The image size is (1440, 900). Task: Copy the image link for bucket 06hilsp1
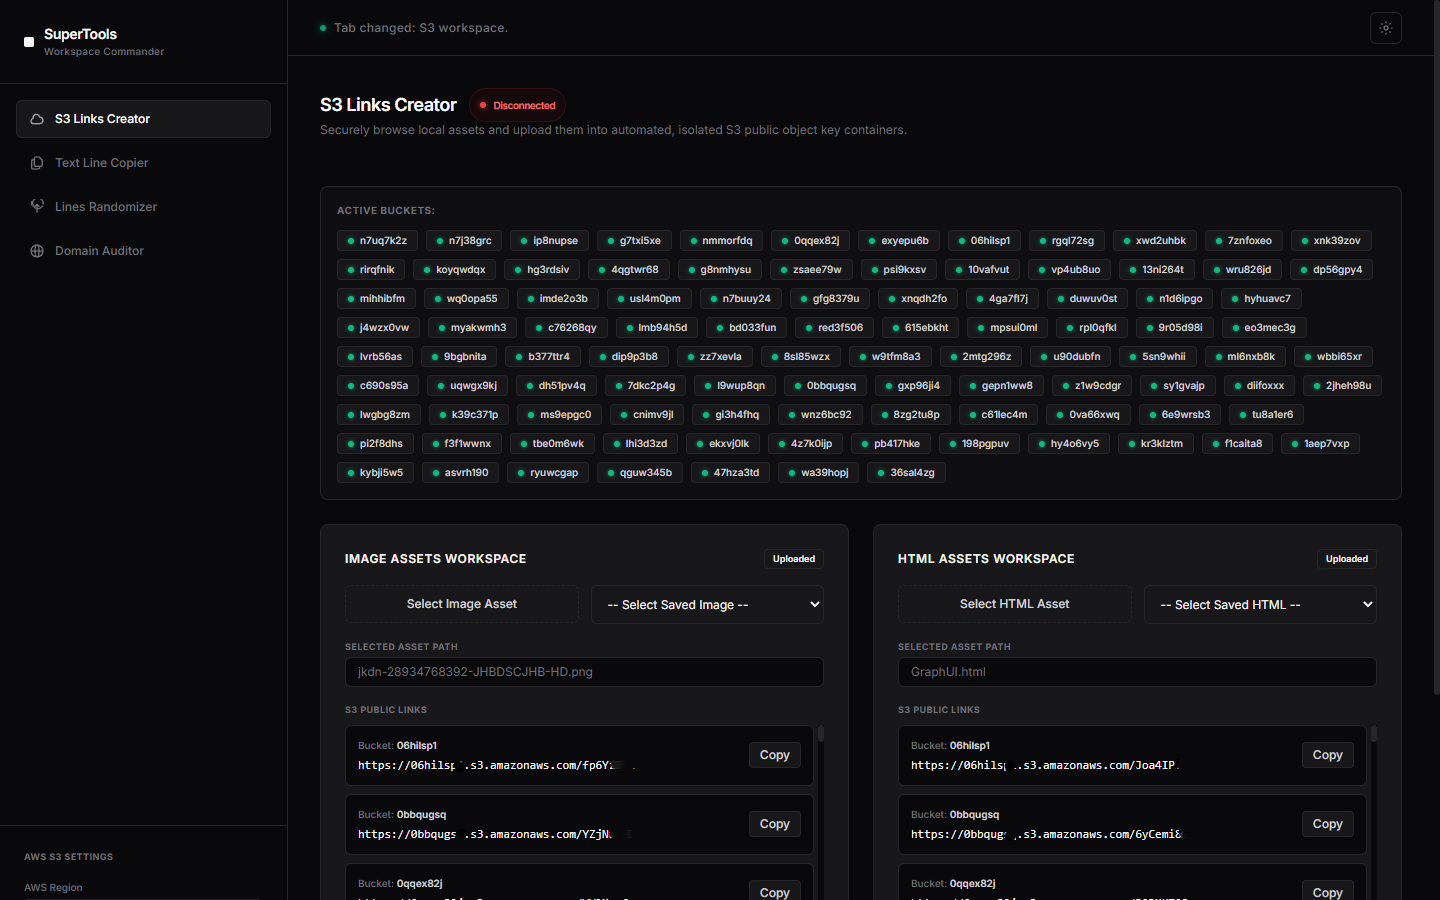click(x=774, y=755)
